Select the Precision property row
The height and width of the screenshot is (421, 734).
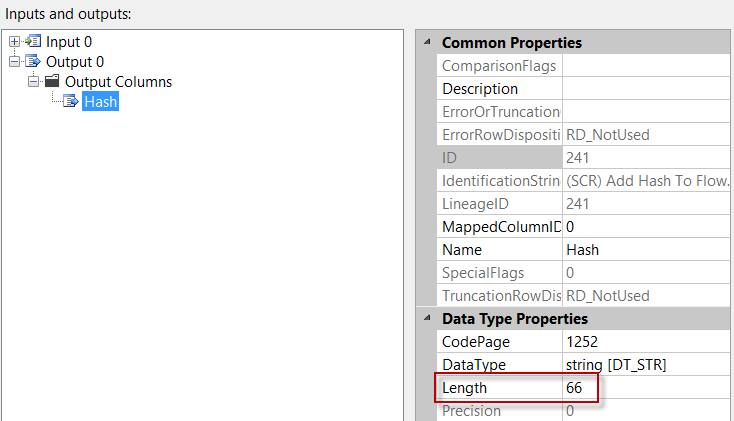(498, 410)
